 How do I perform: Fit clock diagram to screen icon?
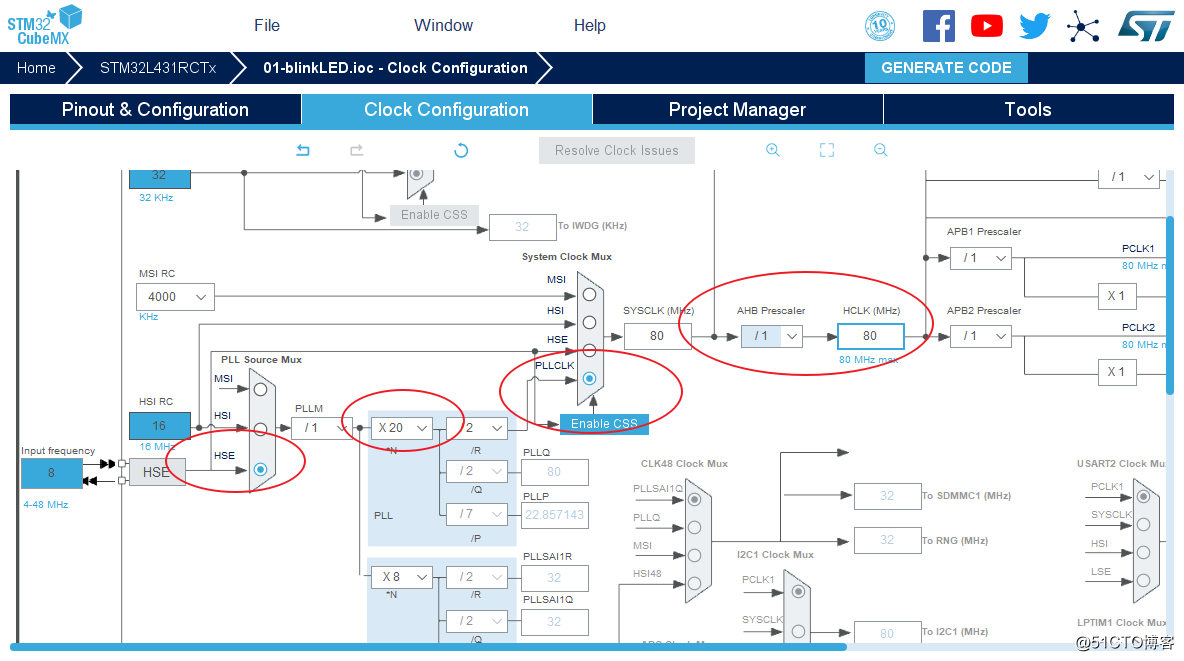tap(827, 150)
